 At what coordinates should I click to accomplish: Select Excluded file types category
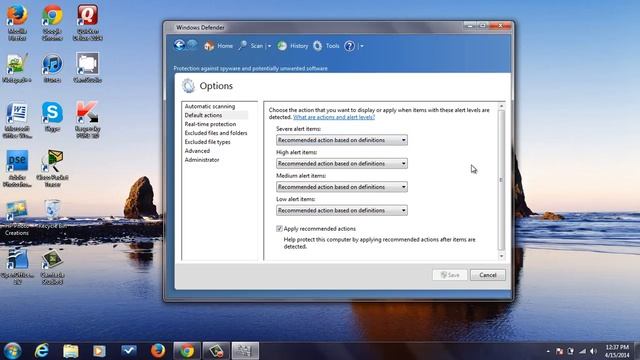pos(207,142)
